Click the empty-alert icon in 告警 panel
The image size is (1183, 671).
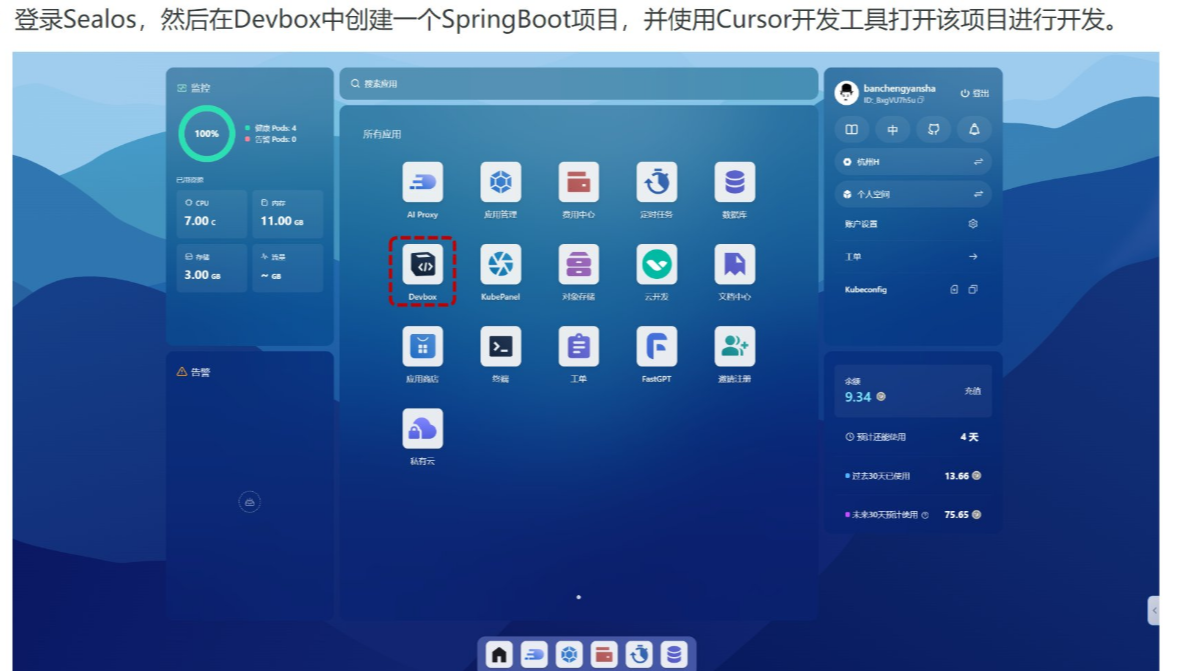click(x=250, y=502)
